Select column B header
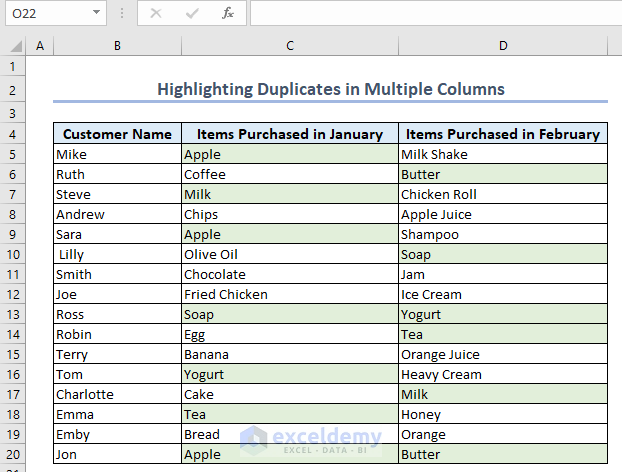The image size is (622, 472). coord(117,46)
